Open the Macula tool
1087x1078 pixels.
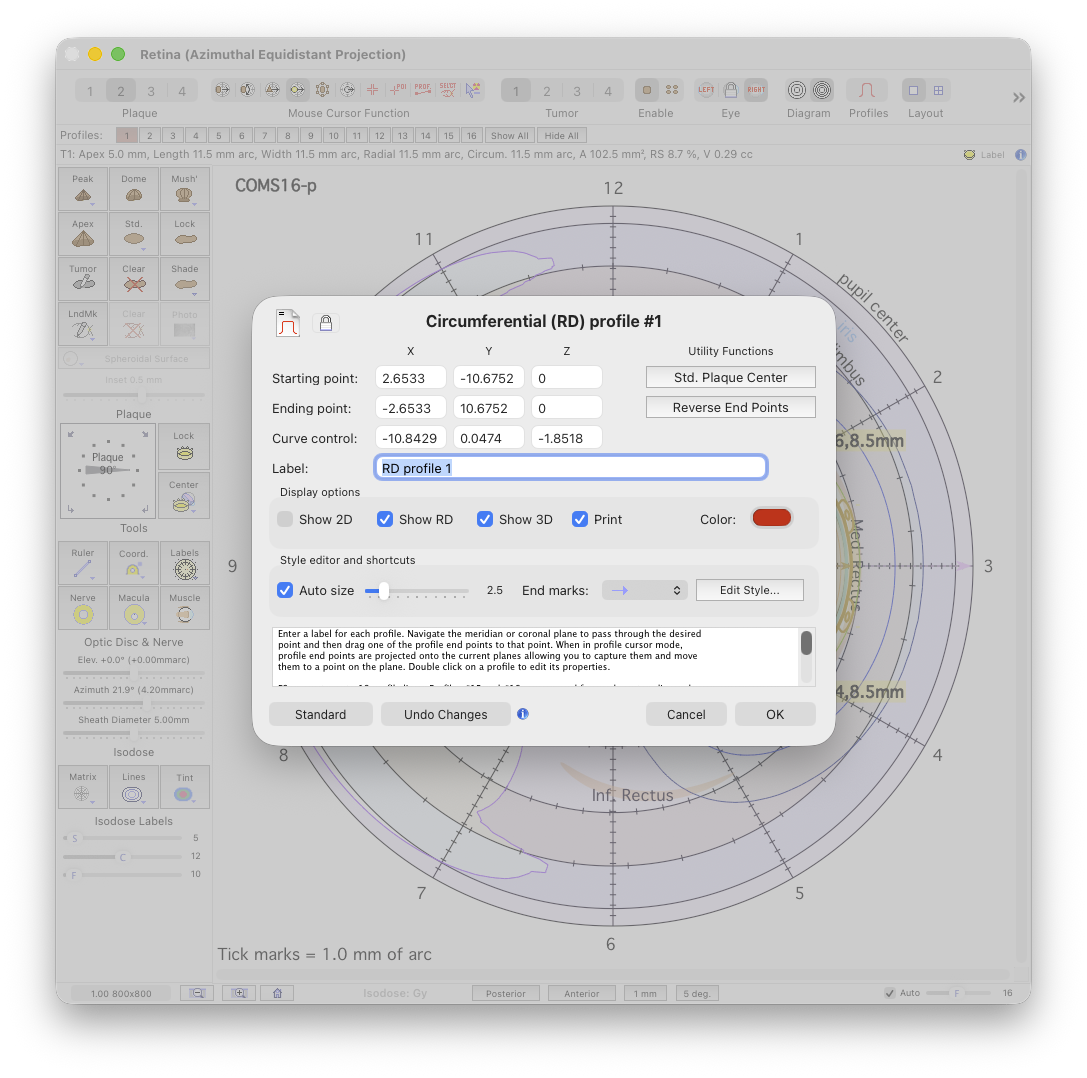[134, 608]
